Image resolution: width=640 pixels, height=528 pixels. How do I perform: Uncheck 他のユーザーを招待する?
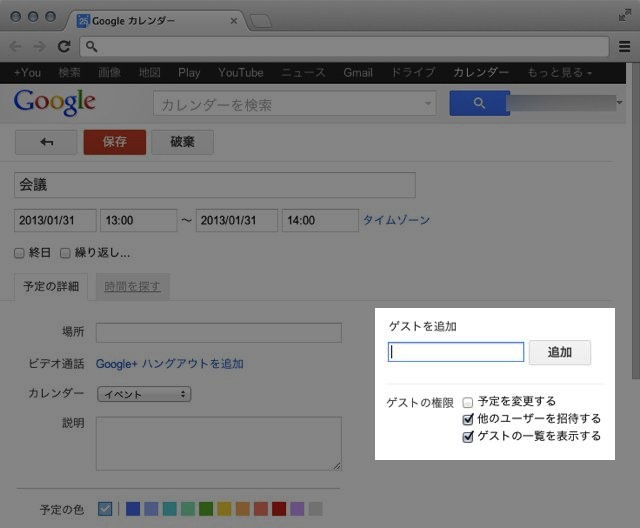click(x=468, y=419)
